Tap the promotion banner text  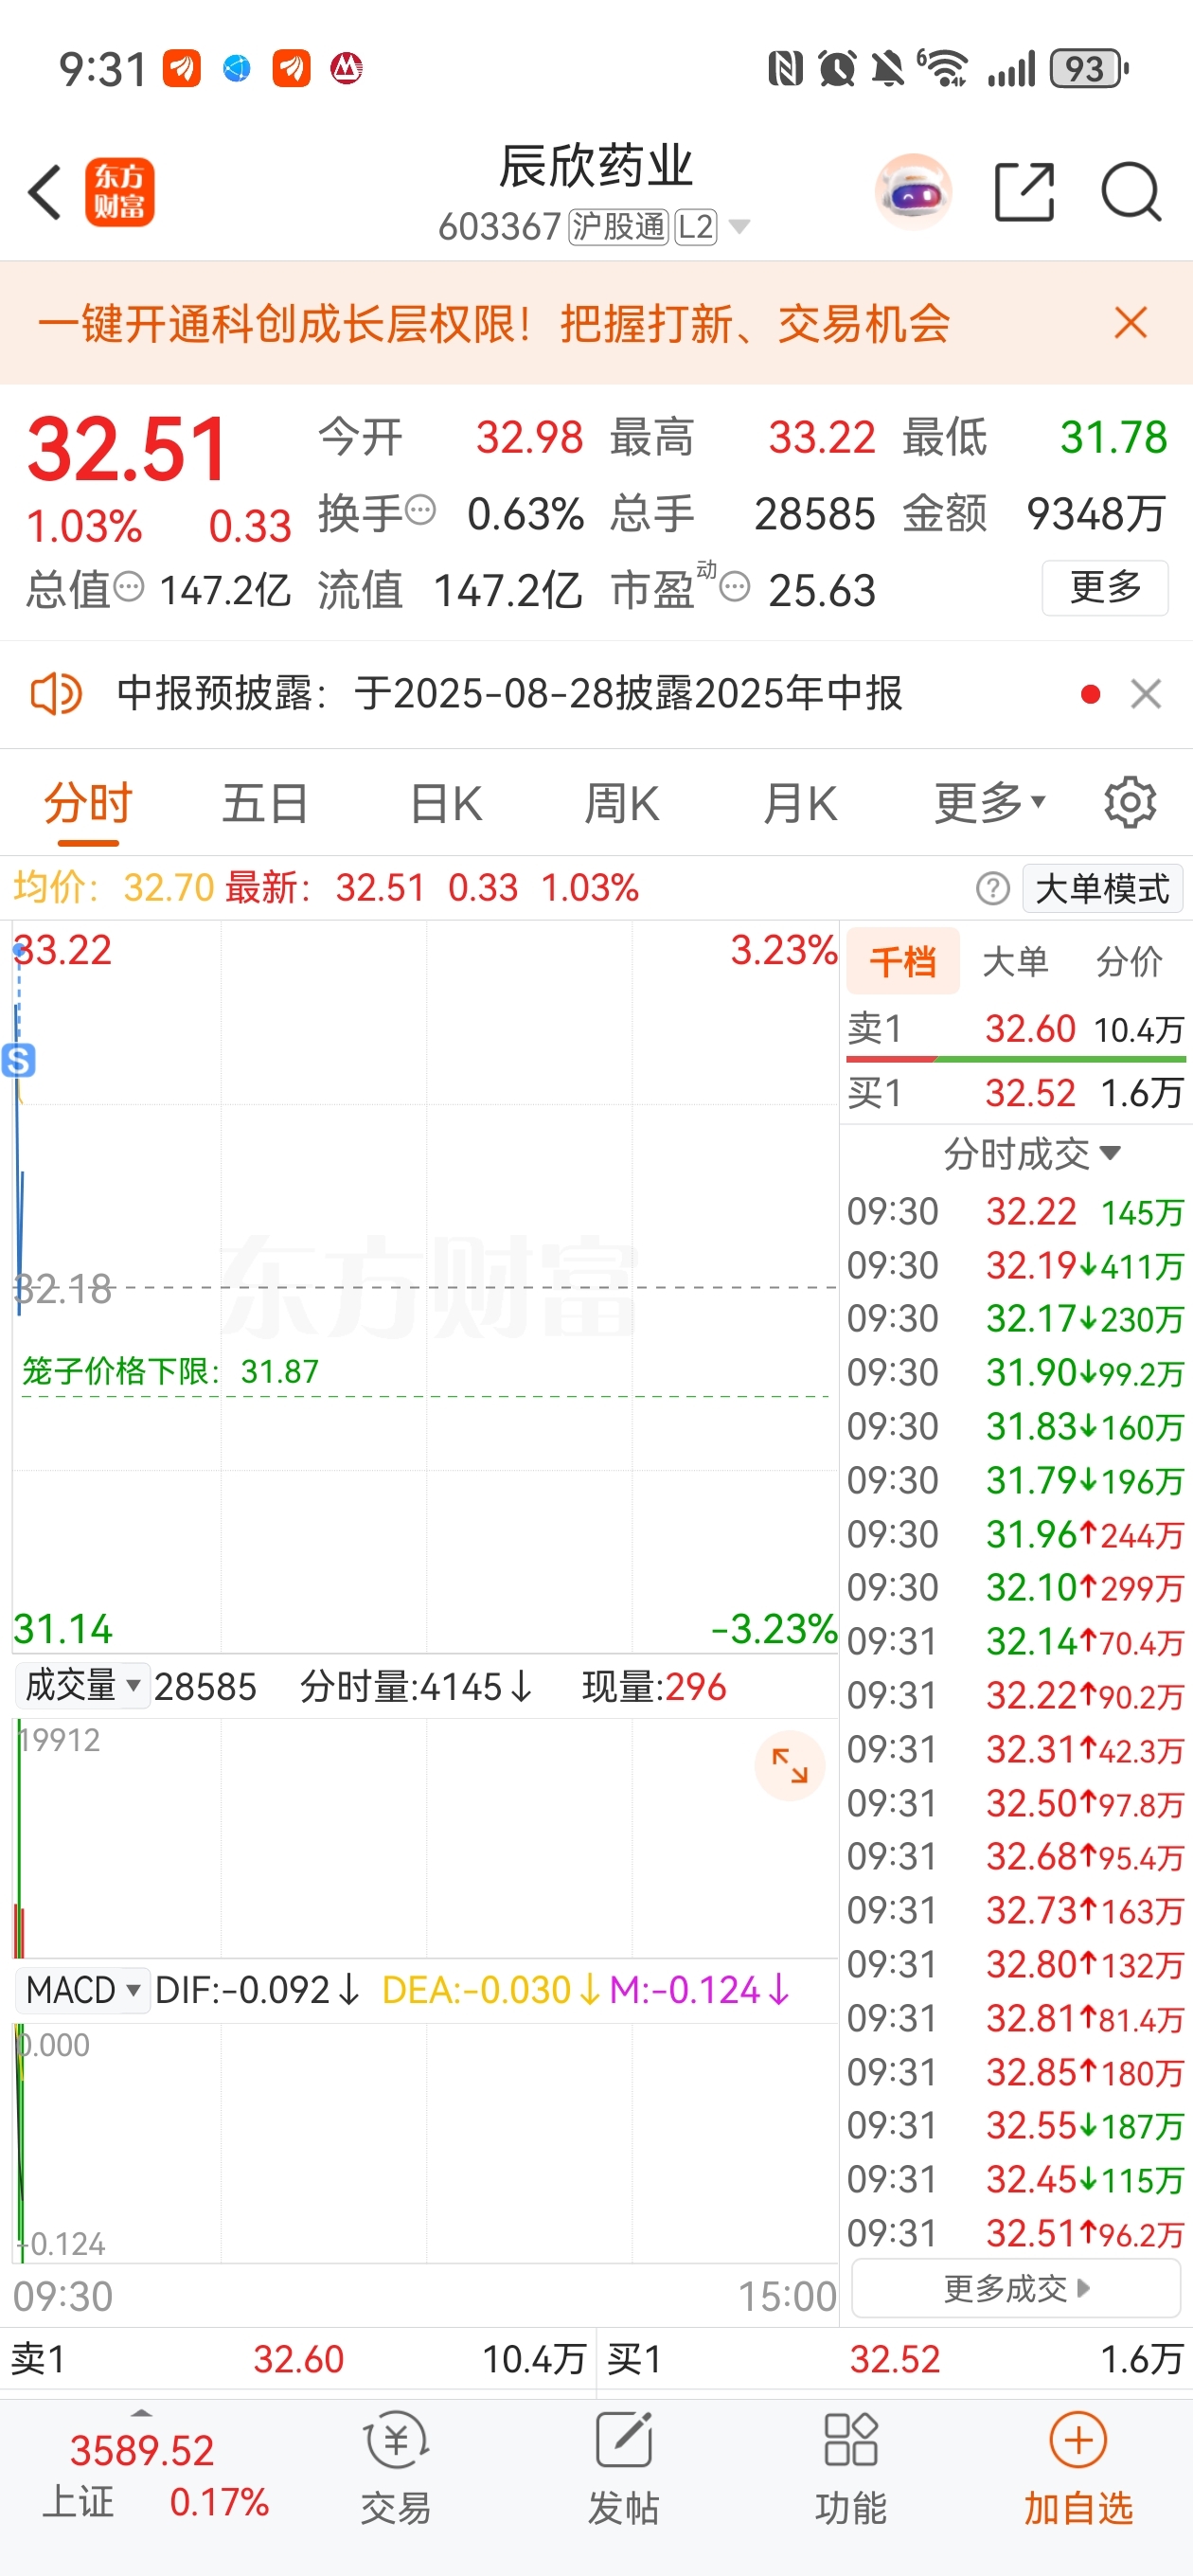pos(494,323)
